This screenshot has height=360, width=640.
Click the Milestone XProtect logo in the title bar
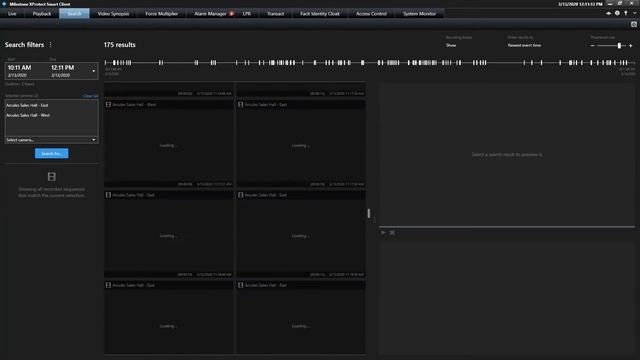4,4
